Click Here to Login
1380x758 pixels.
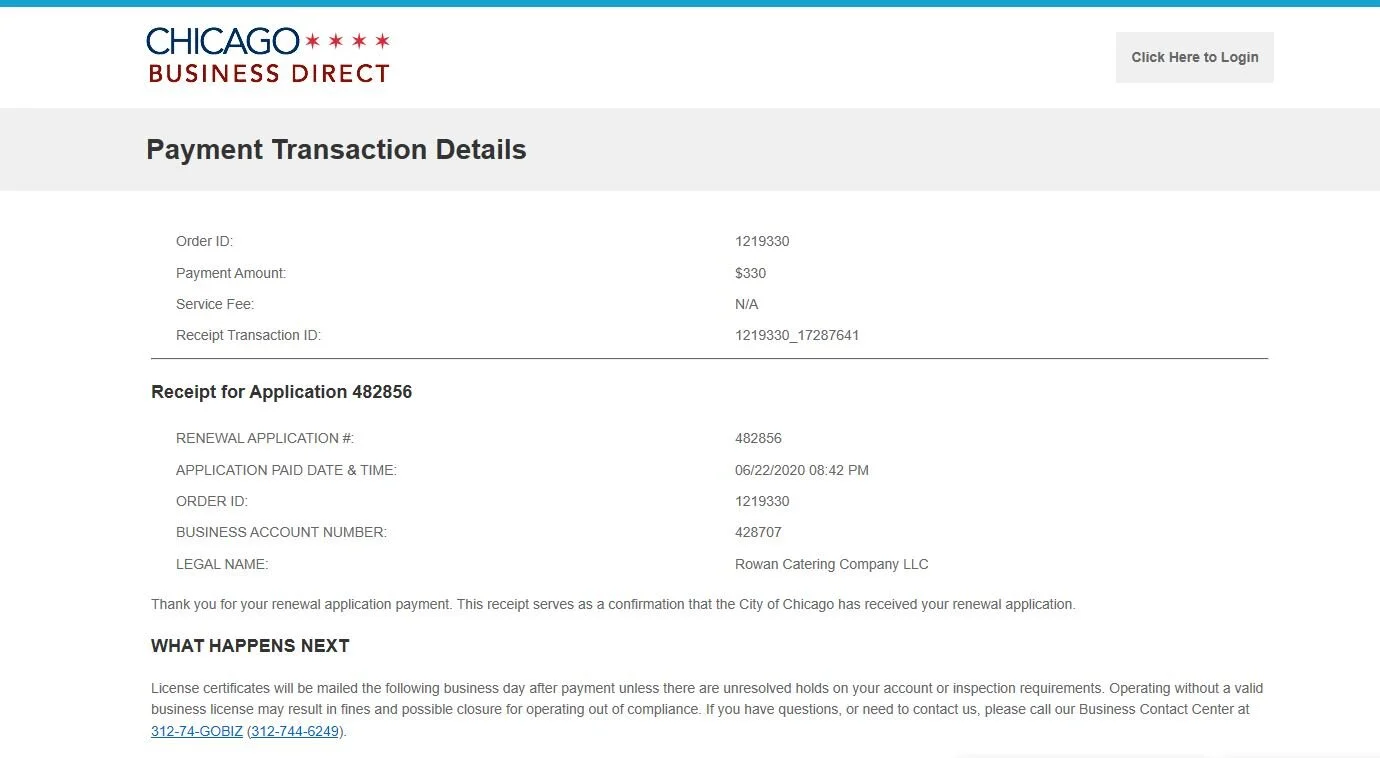click(x=1194, y=57)
